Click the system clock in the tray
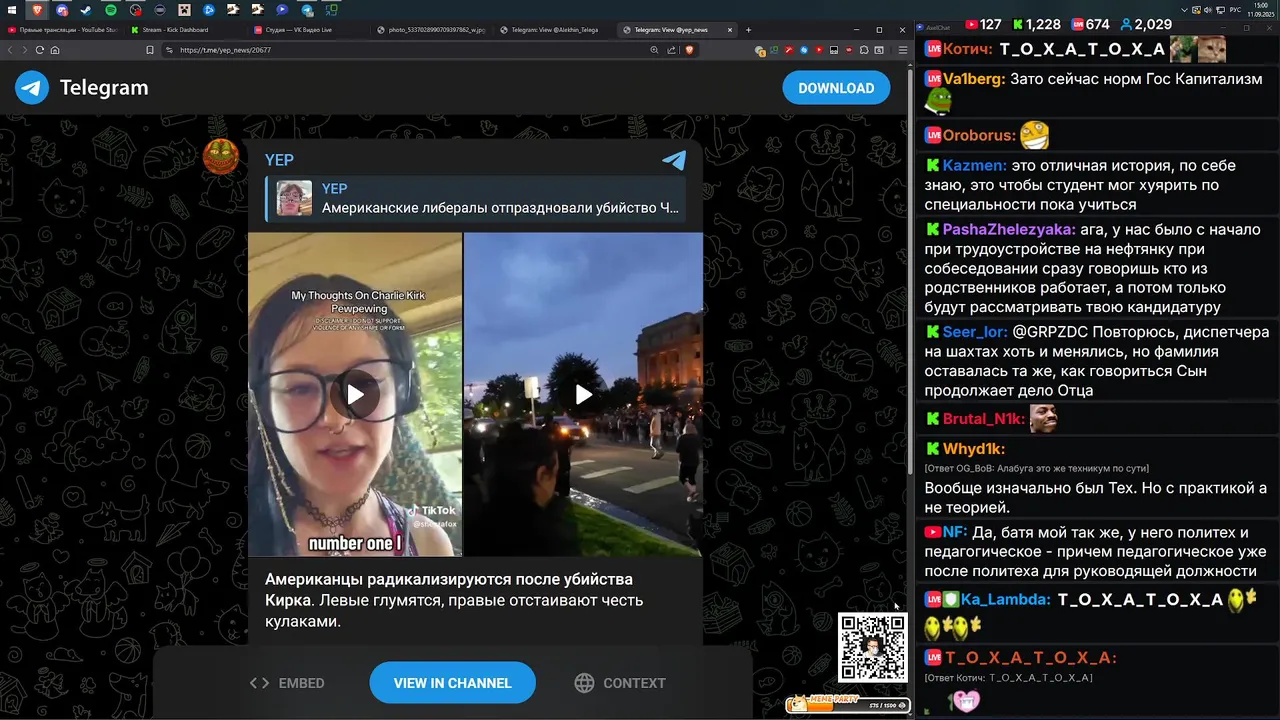 pos(1261,10)
